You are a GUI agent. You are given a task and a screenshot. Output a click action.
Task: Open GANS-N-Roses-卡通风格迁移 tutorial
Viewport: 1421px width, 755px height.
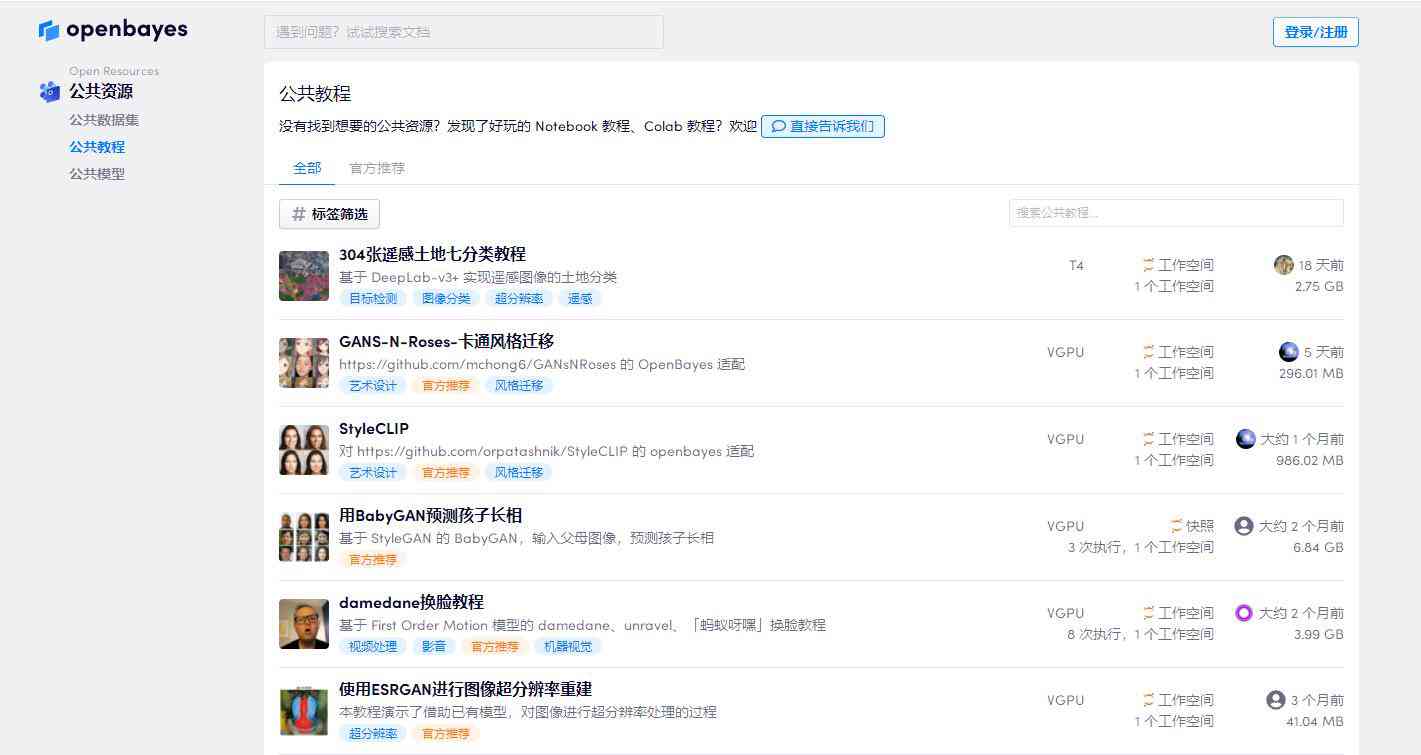pyautogui.click(x=446, y=341)
